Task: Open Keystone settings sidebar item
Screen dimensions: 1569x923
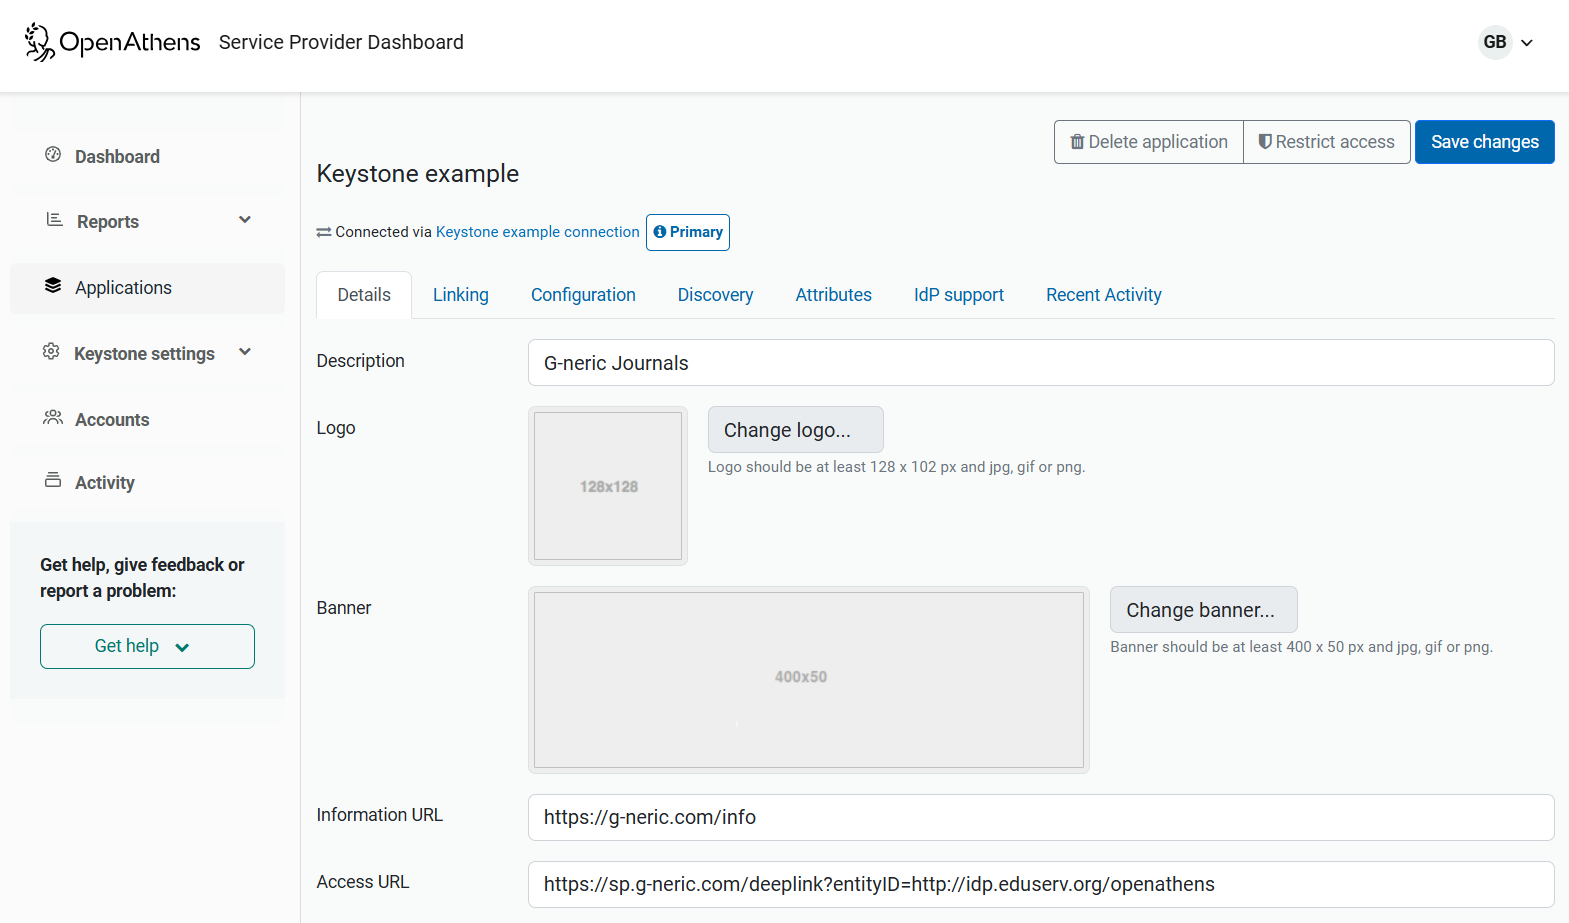Action: [x=144, y=354]
